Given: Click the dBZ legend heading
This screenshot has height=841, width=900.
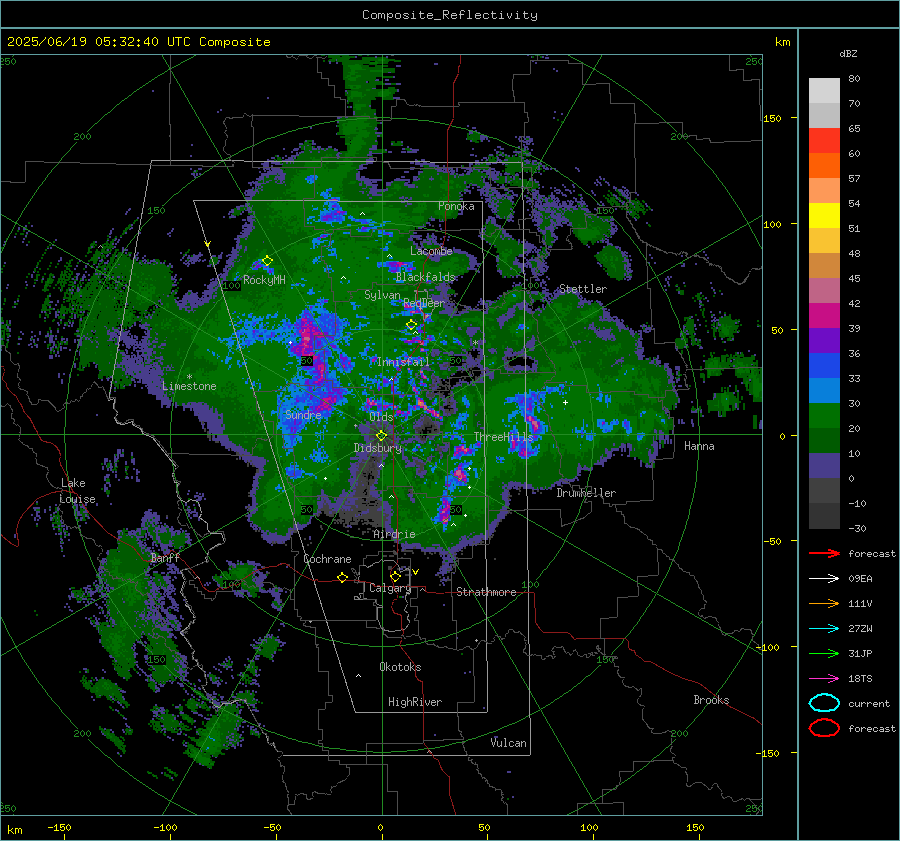Looking at the screenshot, I should 848,53.
